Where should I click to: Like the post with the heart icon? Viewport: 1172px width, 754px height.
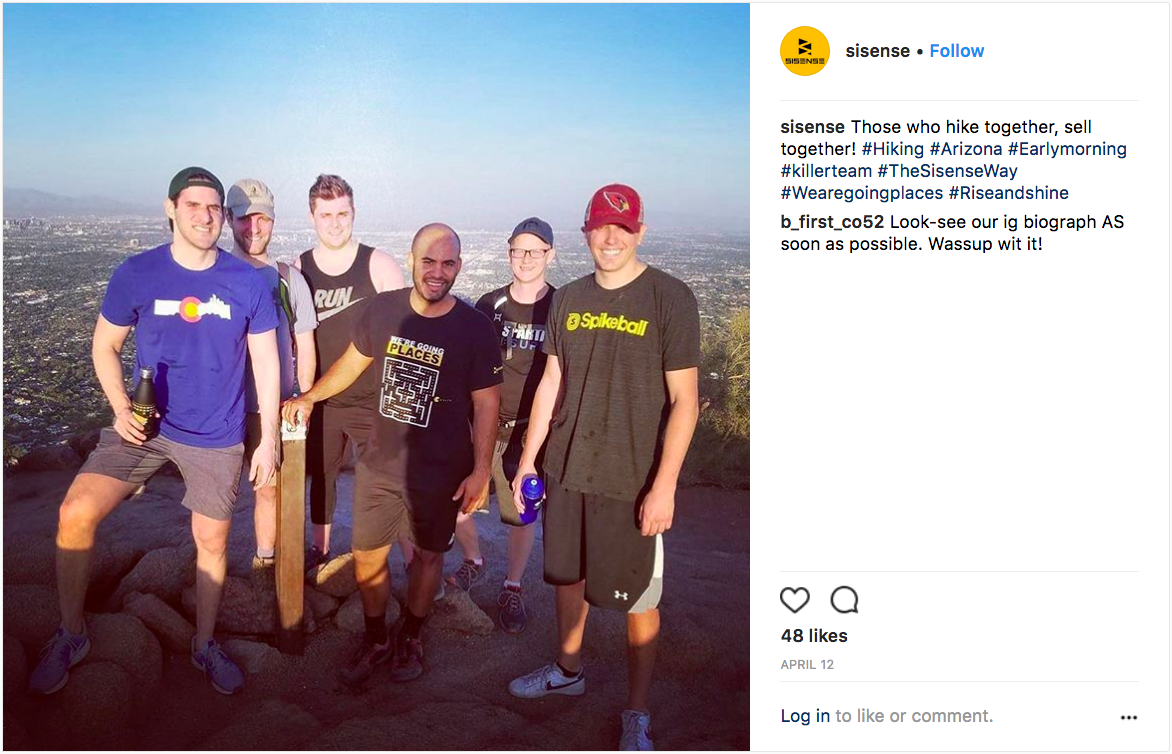(x=795, y=600)
